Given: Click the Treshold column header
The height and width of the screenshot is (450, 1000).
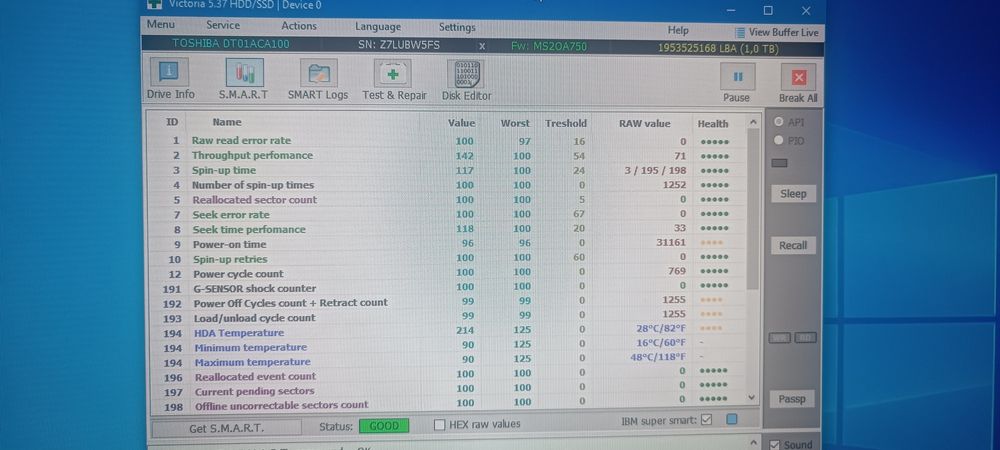Looking at the screenshot, I should (566, 123).
